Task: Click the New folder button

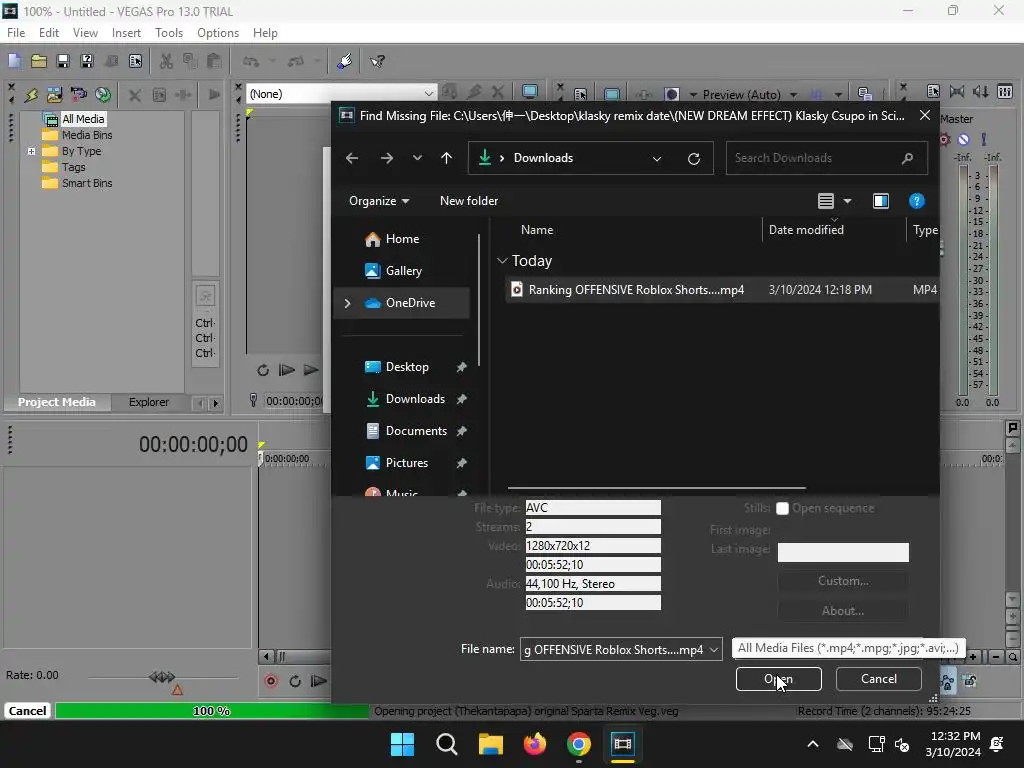Action: (469, 201)
